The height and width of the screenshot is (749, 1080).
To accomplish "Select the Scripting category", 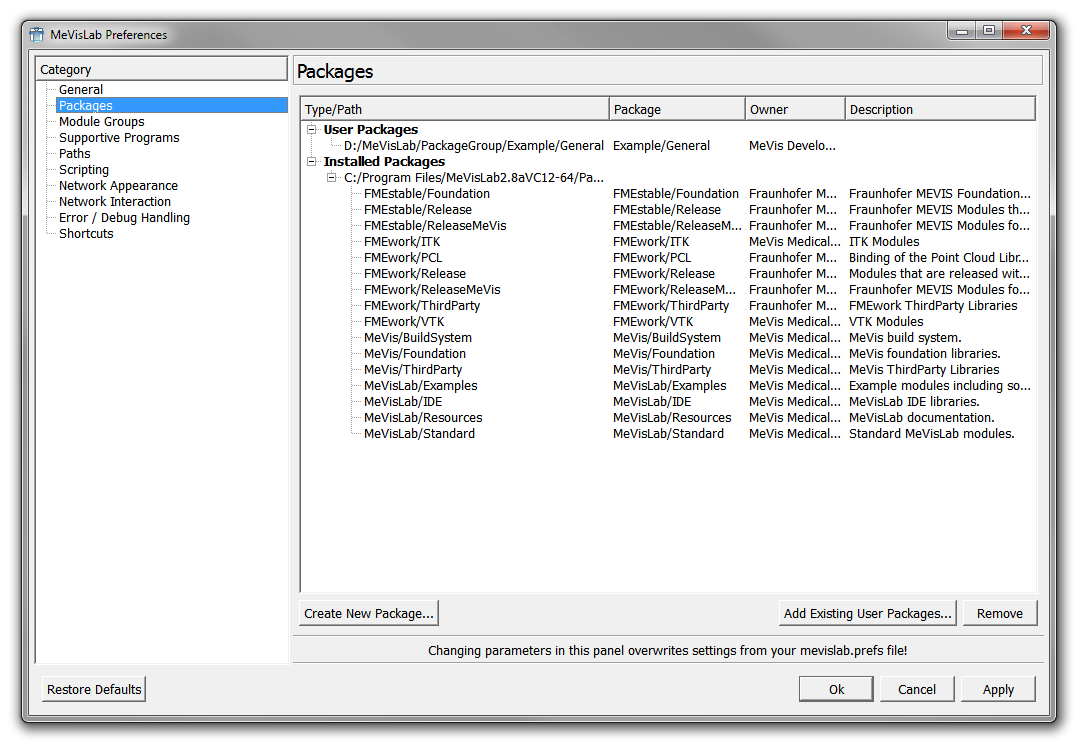I will tap(84, 170).
